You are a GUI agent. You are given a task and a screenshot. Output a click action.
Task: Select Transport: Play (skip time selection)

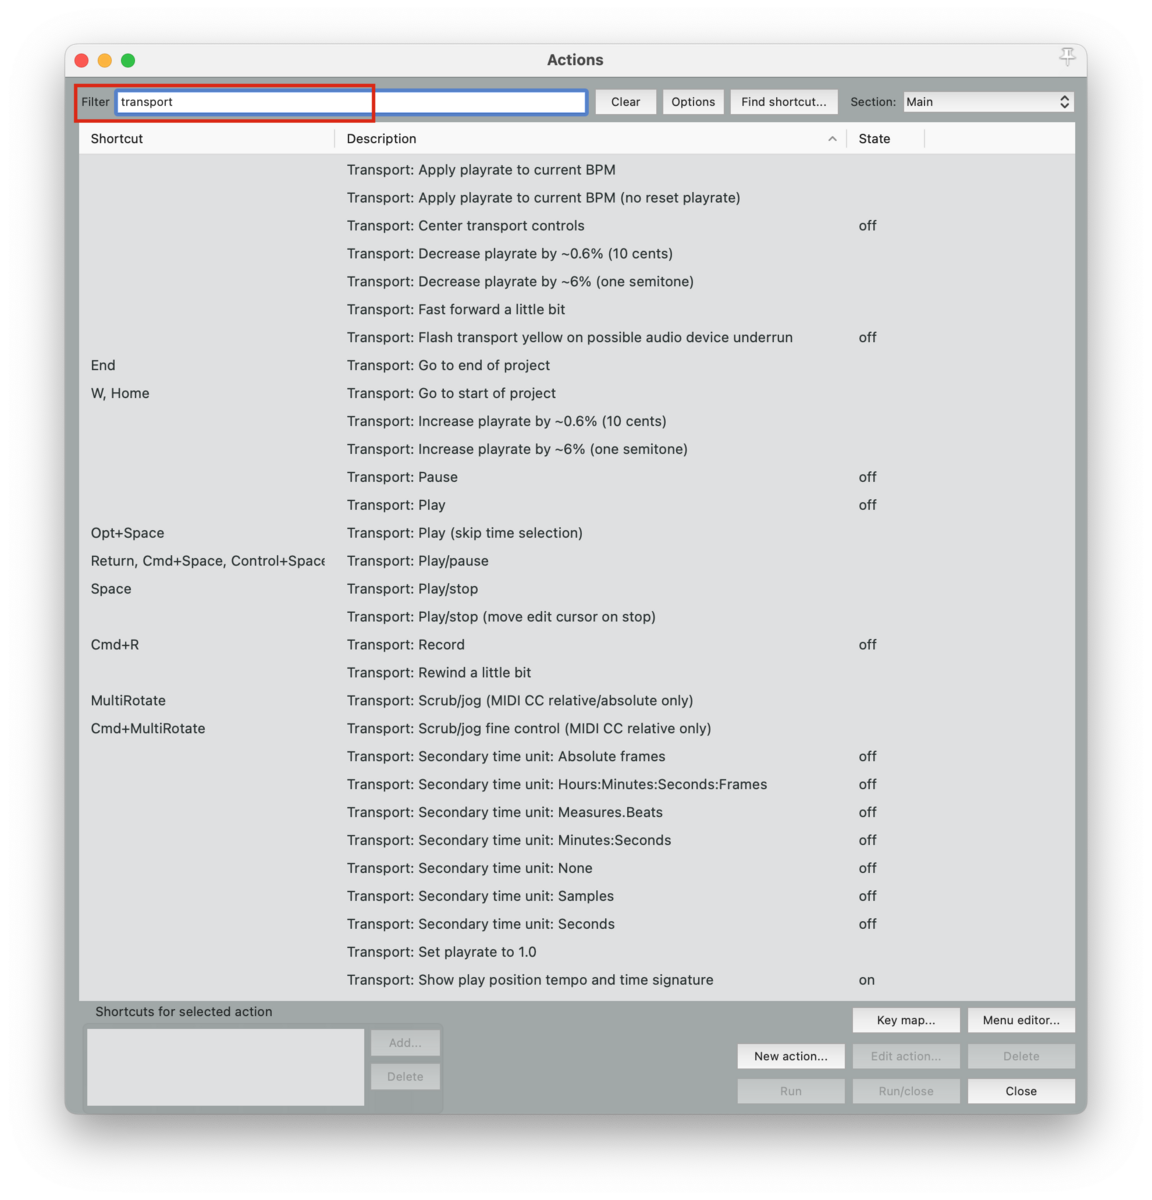(464, 534)
